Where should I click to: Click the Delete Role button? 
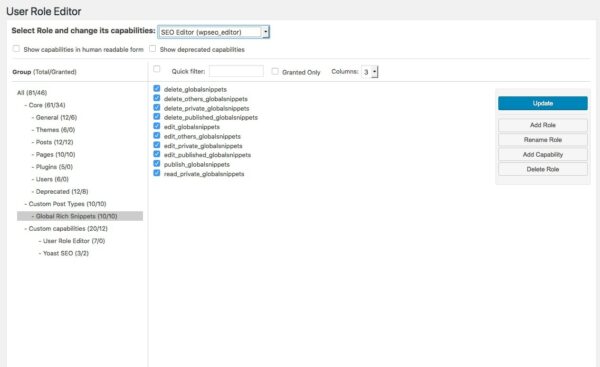click(543, 169)
